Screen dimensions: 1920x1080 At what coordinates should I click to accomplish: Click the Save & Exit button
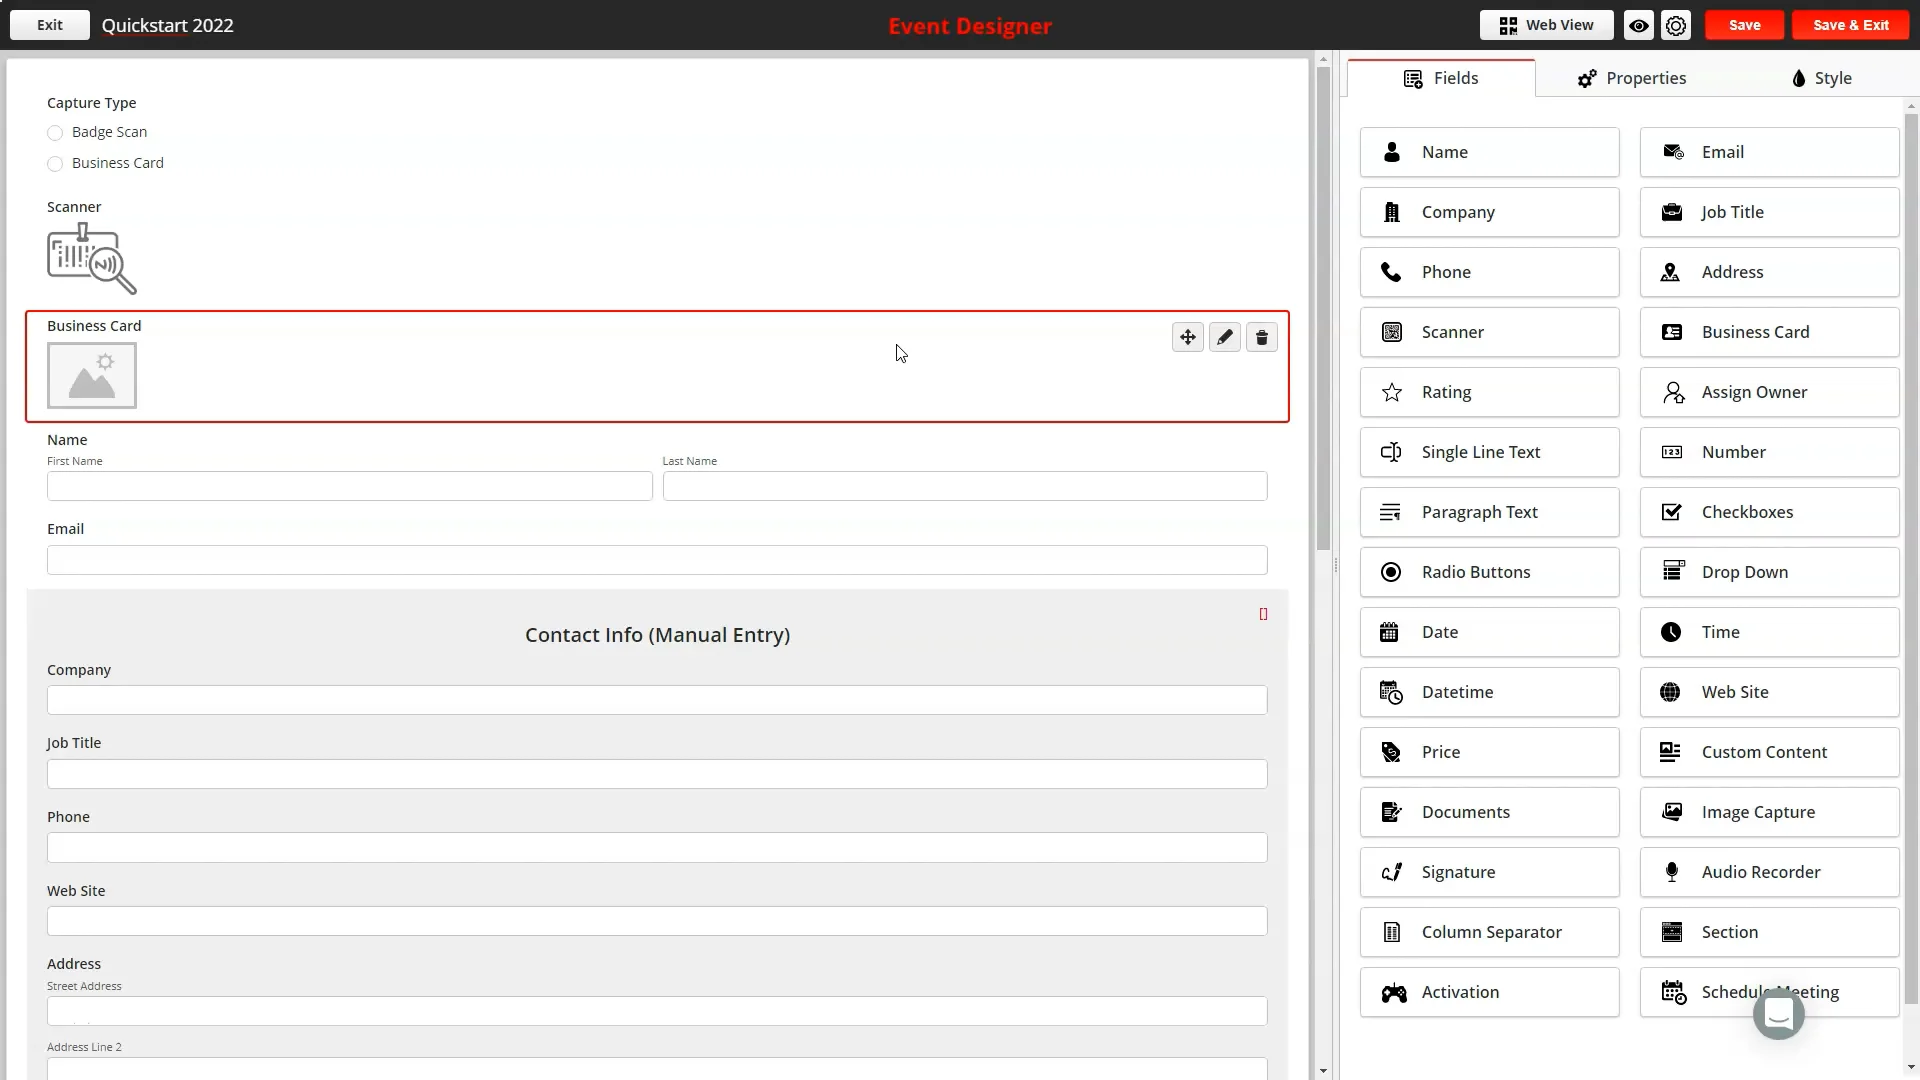(1850, 26)
